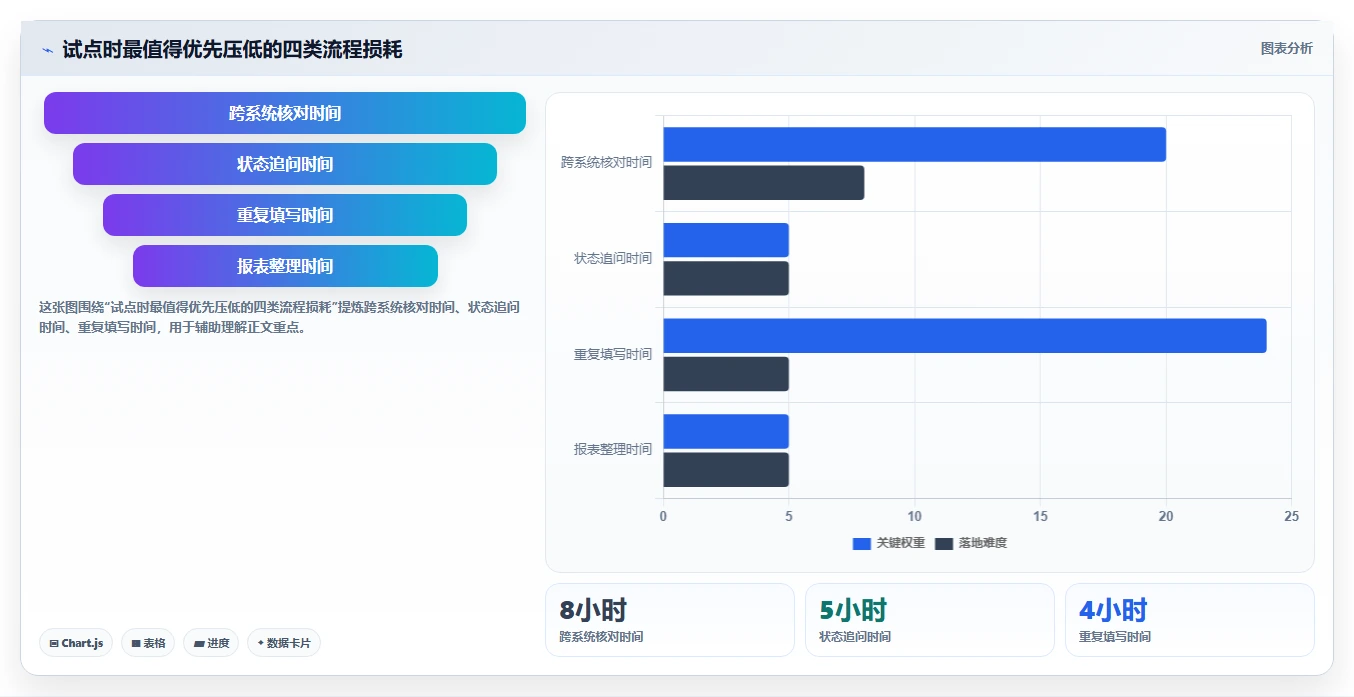Click the lightning icon beside the title
Image resolution: width=1354 pixels, height=697 pixels.
point(47,49)
